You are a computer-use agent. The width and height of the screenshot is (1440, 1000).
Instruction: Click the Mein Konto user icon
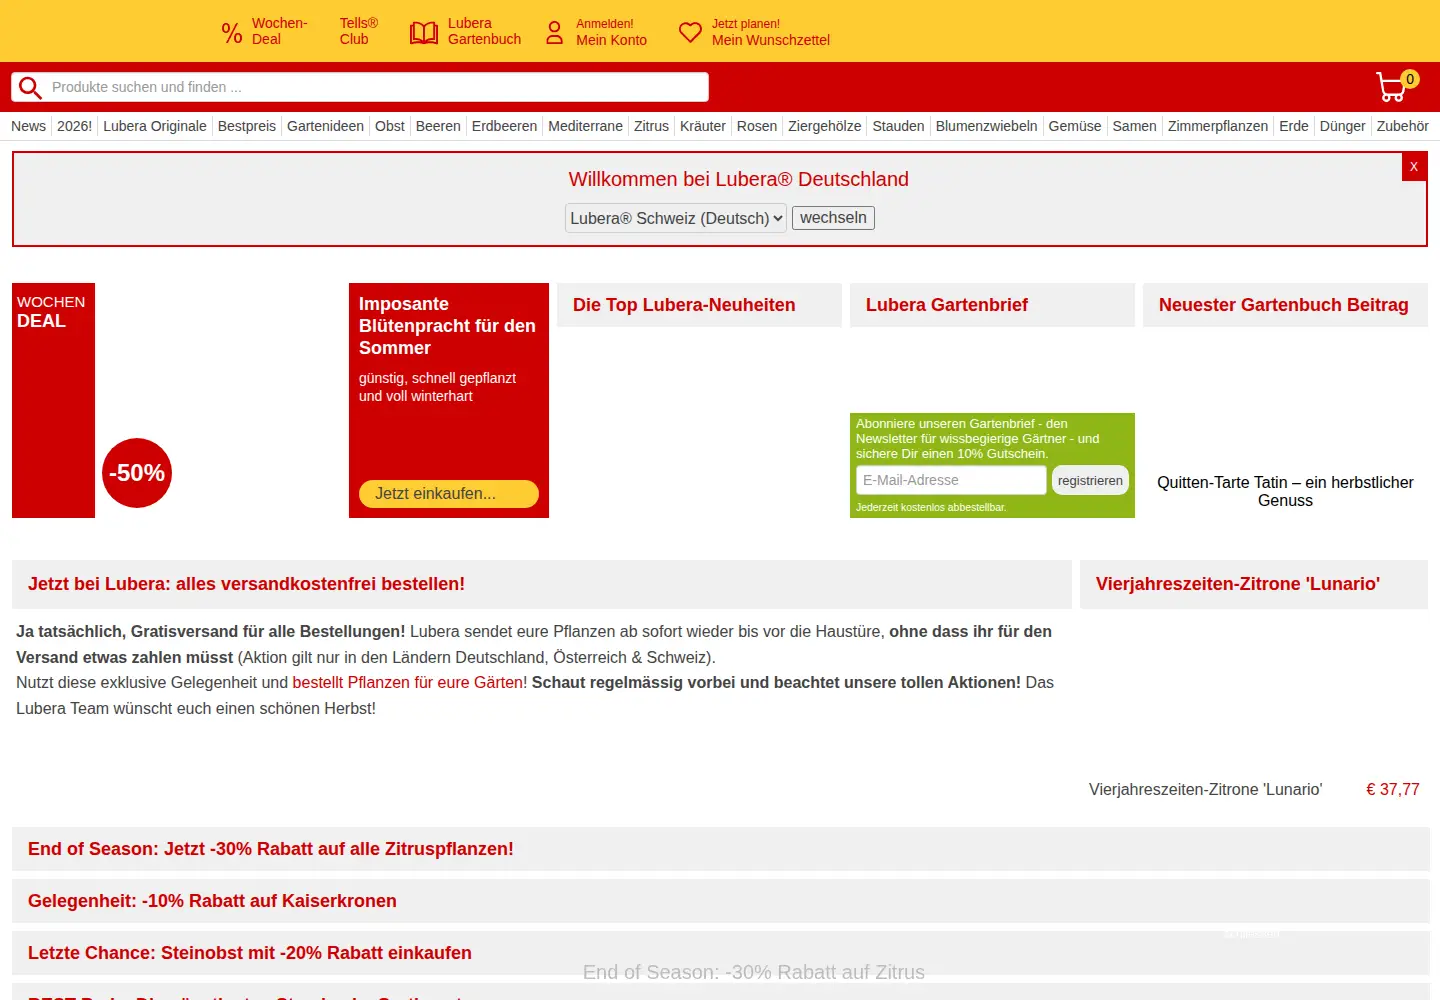pyautogui.click(x=554, y=33)
